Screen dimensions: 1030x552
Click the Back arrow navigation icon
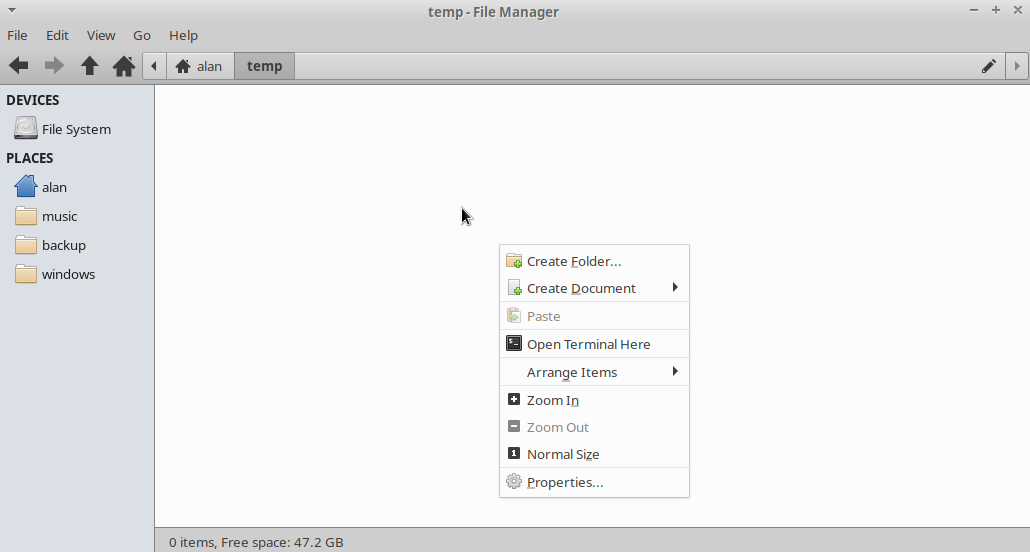[x=19, y=66]
